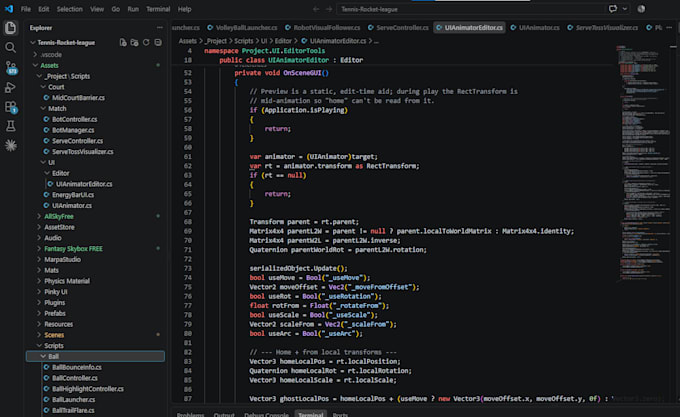Expand the Scenes folder
Screen dimensions: 680x417
[54, 335]
